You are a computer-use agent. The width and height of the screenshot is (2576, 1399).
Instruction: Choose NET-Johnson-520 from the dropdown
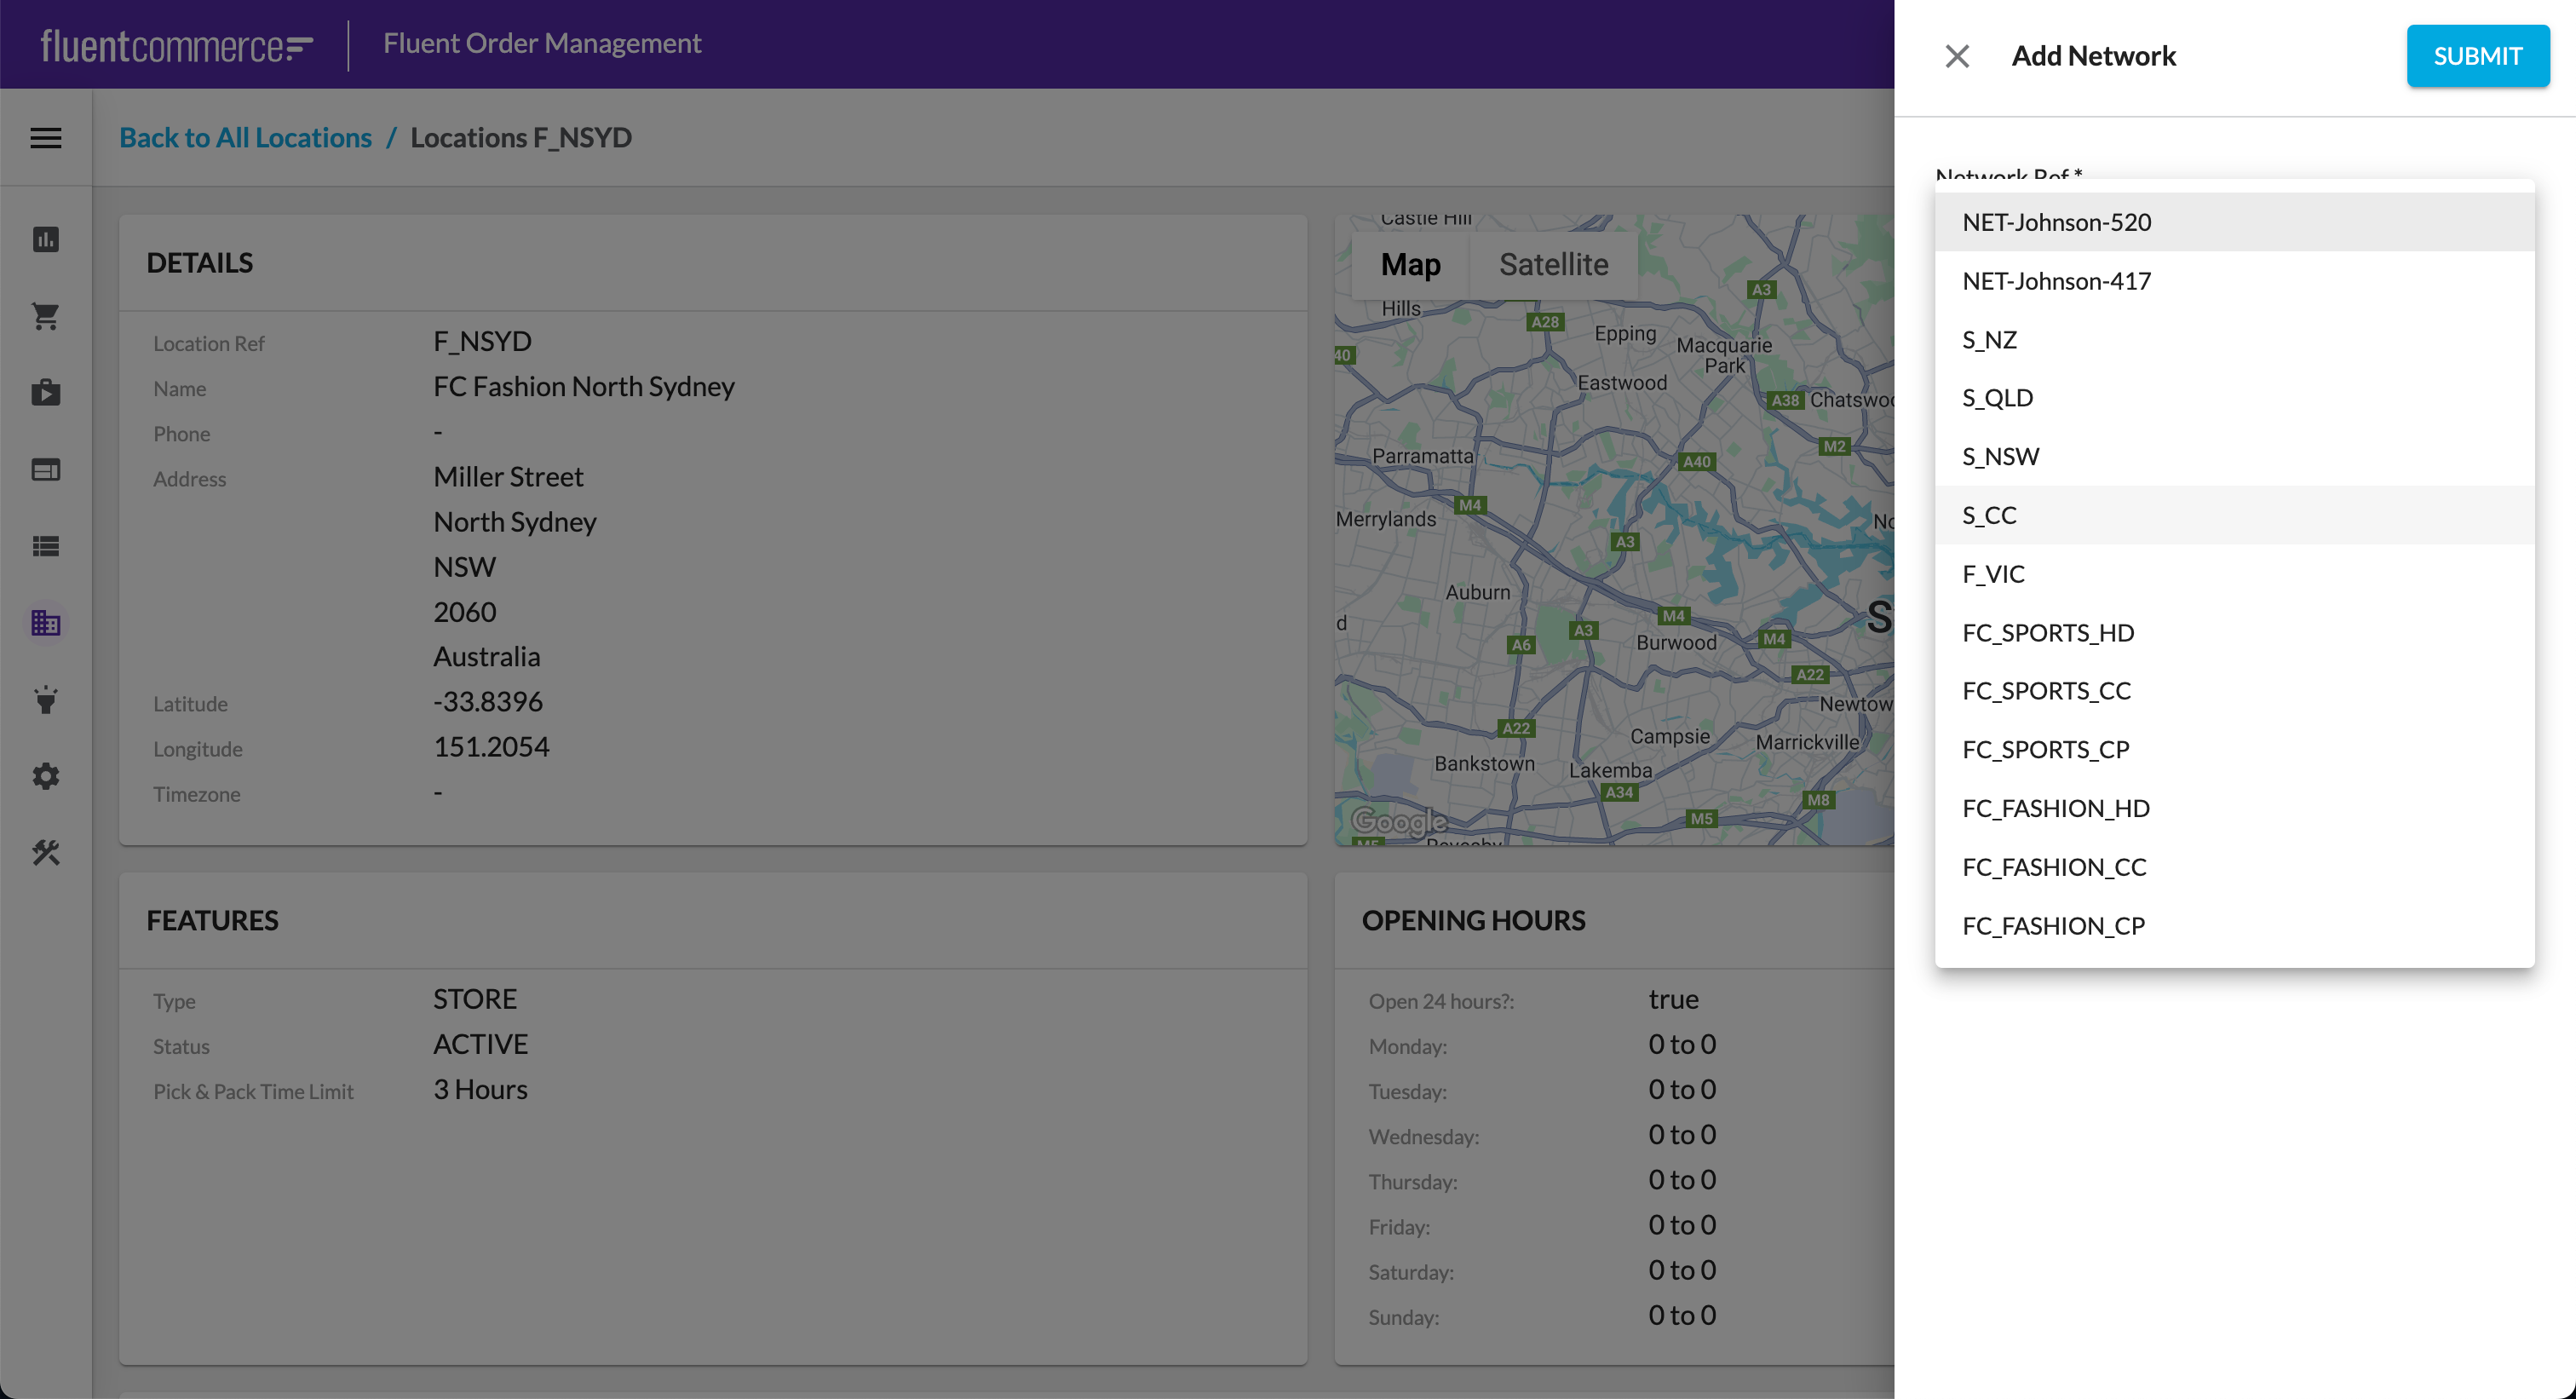[x=2056, y=222]
